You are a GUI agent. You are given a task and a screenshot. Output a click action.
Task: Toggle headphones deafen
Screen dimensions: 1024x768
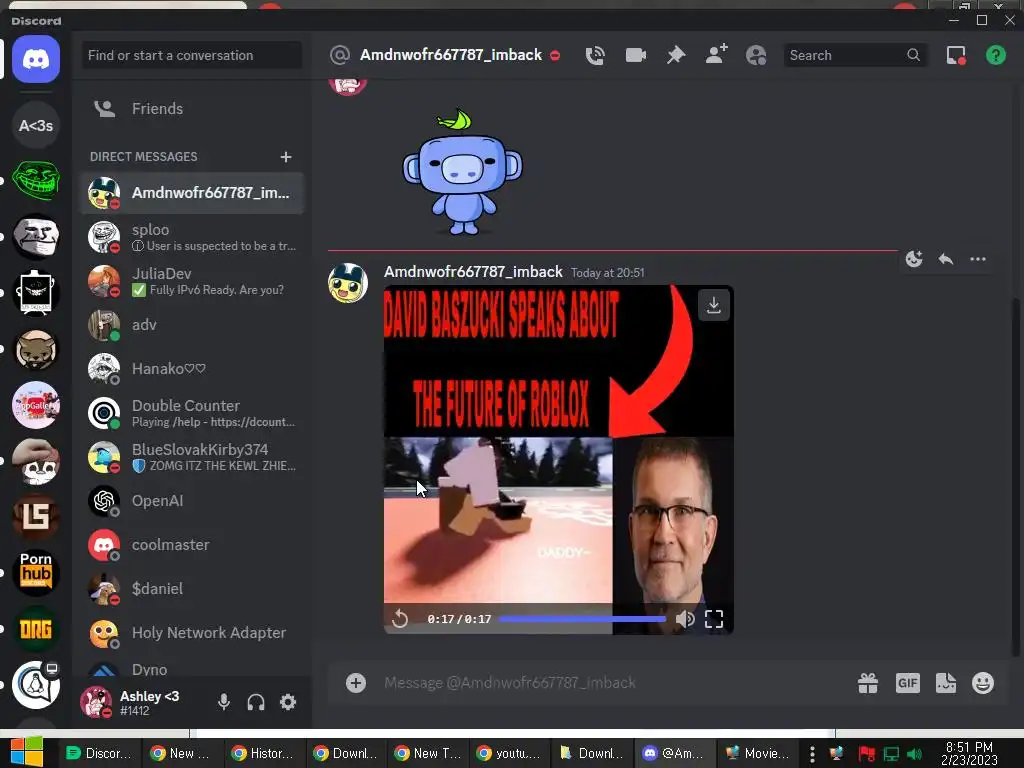point(256,702)
